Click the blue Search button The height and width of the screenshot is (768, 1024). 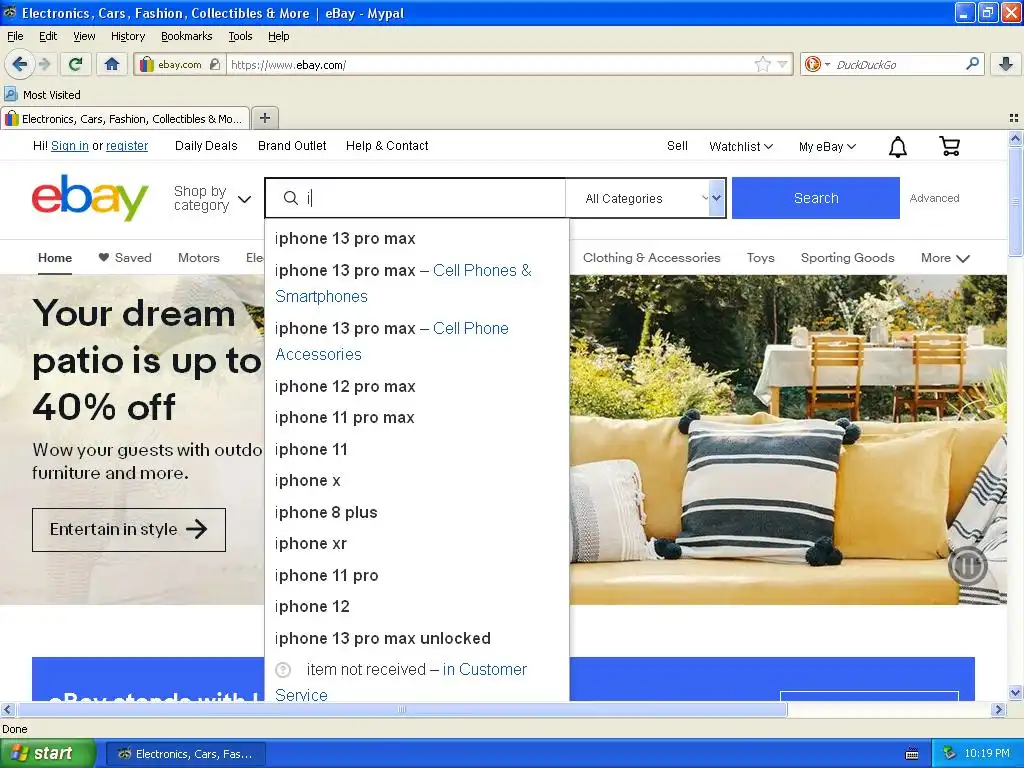tap(816, 198)
